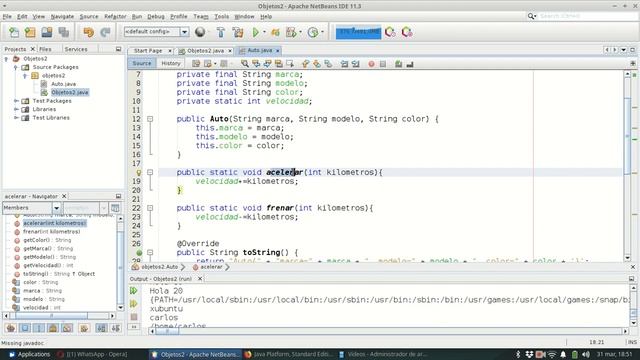Toggle Show Static Members filter in Navigator
Image resolution: width=640 pixels, height=360 pixels.
pos(39,328)
